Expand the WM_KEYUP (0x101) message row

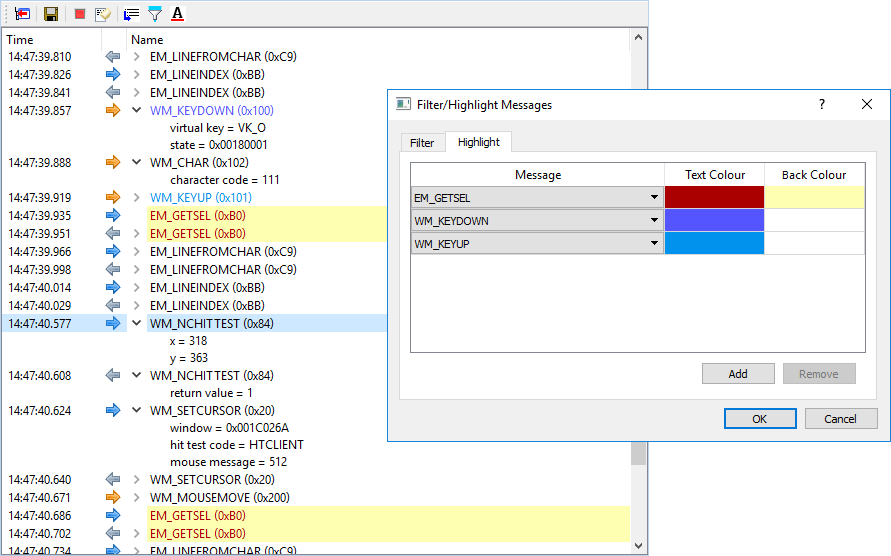click(137, 198)
